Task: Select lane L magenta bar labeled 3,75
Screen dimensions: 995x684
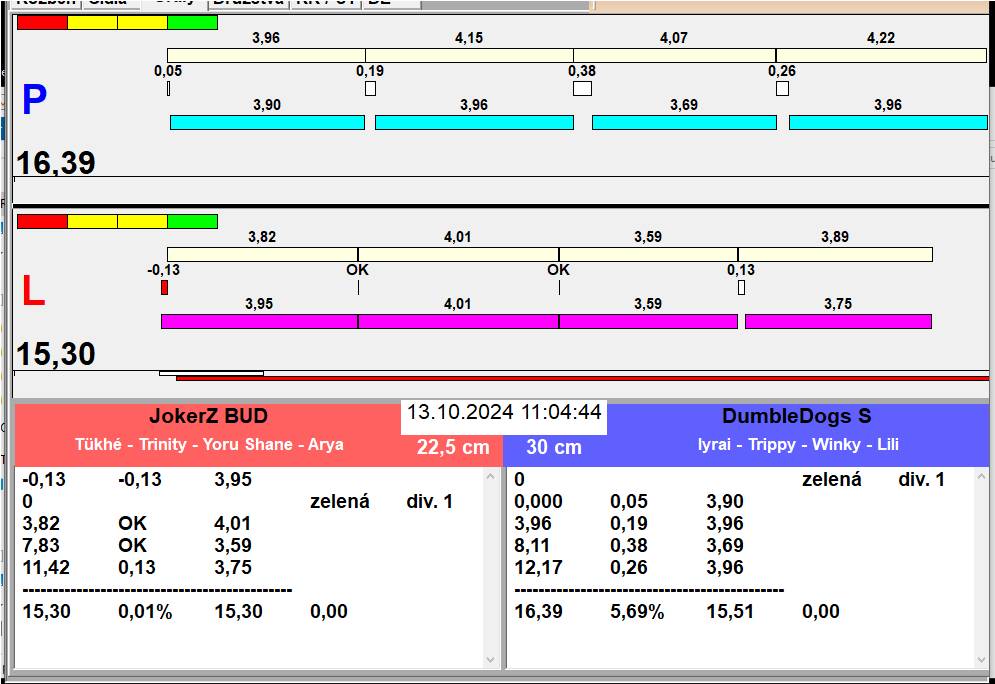Action: 838,321
